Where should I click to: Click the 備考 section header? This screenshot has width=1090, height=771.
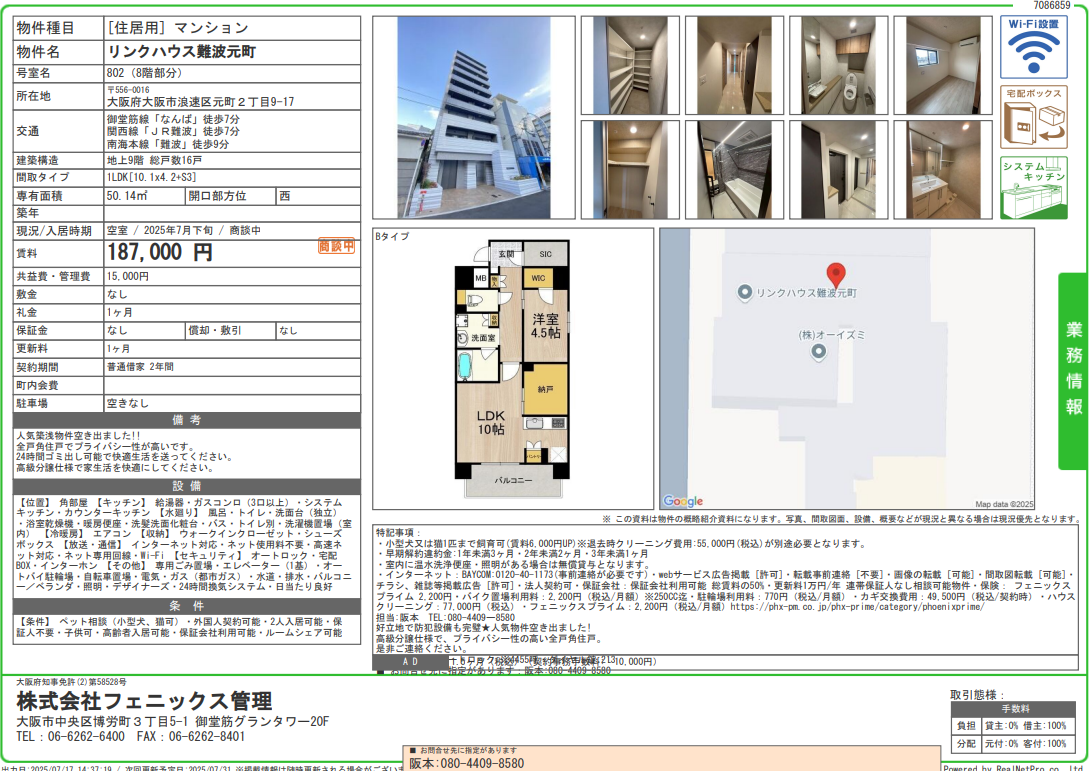(x=187, y=420)
